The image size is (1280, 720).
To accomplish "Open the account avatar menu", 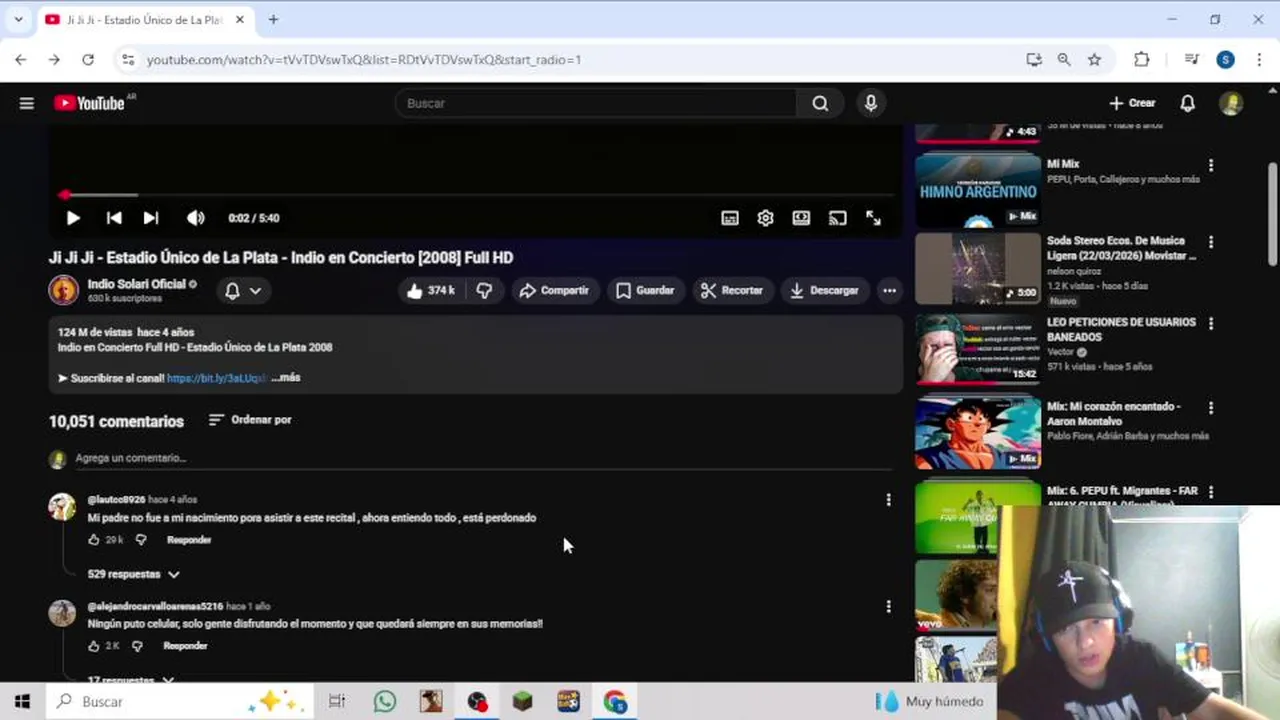I will (x=1231, y=103).
